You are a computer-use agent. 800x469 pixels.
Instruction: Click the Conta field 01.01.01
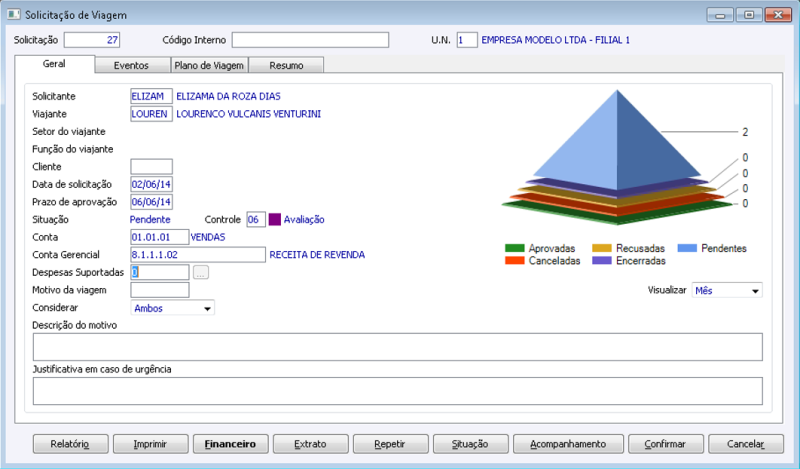click(x=160, y=237)
